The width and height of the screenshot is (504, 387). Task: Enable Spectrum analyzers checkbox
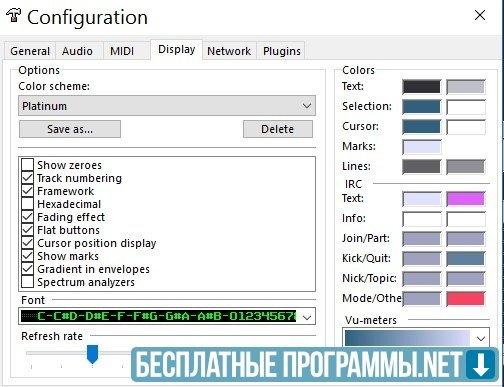click(x=27, y=282)
